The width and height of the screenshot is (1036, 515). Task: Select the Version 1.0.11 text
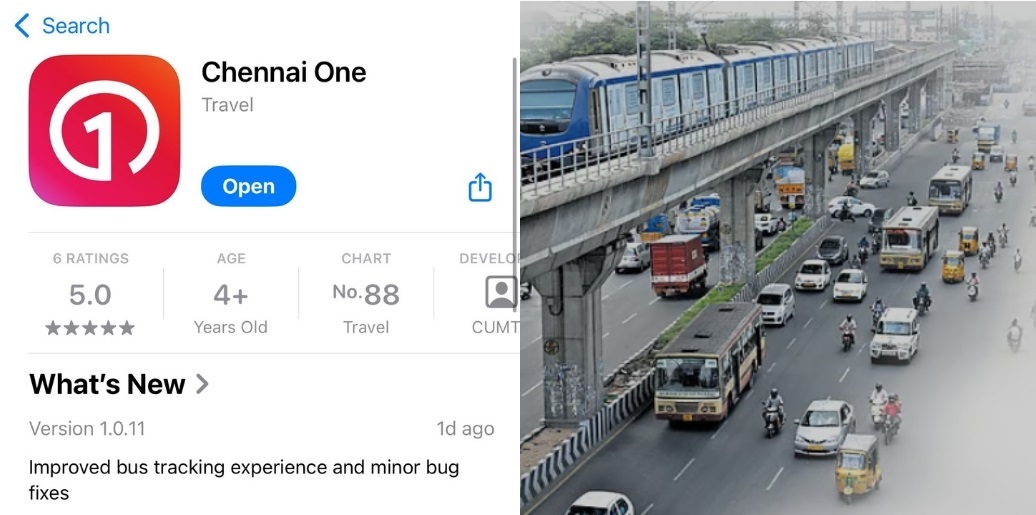pos(87,428)
